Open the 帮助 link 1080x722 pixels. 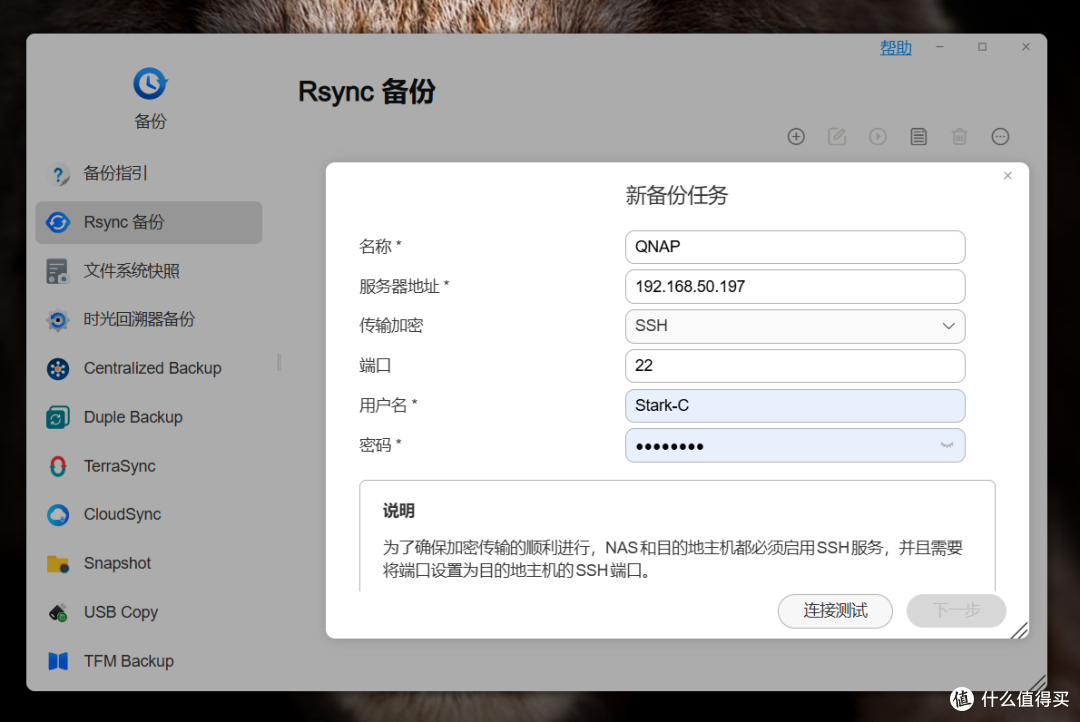(895, 48)
